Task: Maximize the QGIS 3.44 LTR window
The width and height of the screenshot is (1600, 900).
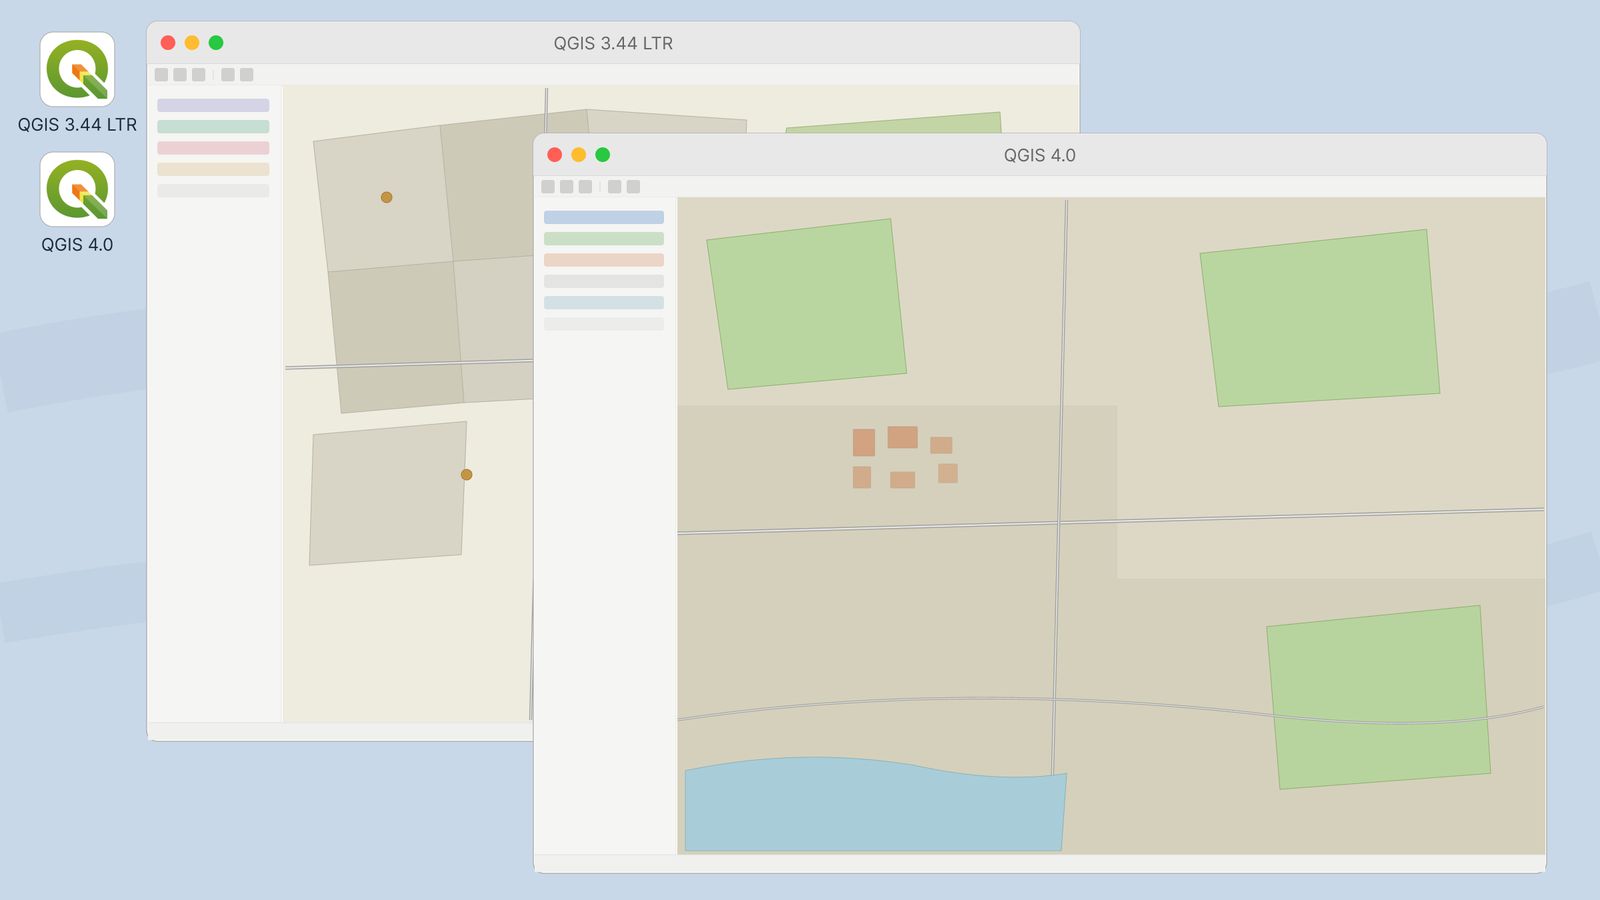Action: [x=216, y=43]
